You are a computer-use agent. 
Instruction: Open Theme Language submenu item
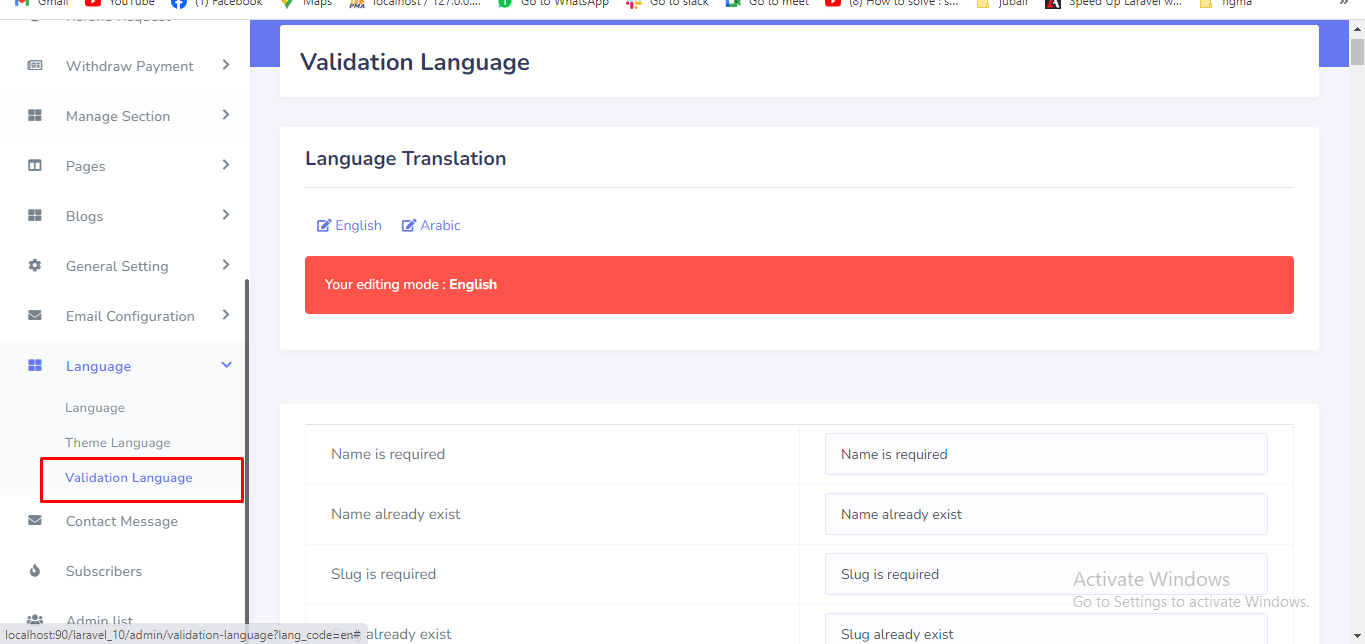(118, 443)
